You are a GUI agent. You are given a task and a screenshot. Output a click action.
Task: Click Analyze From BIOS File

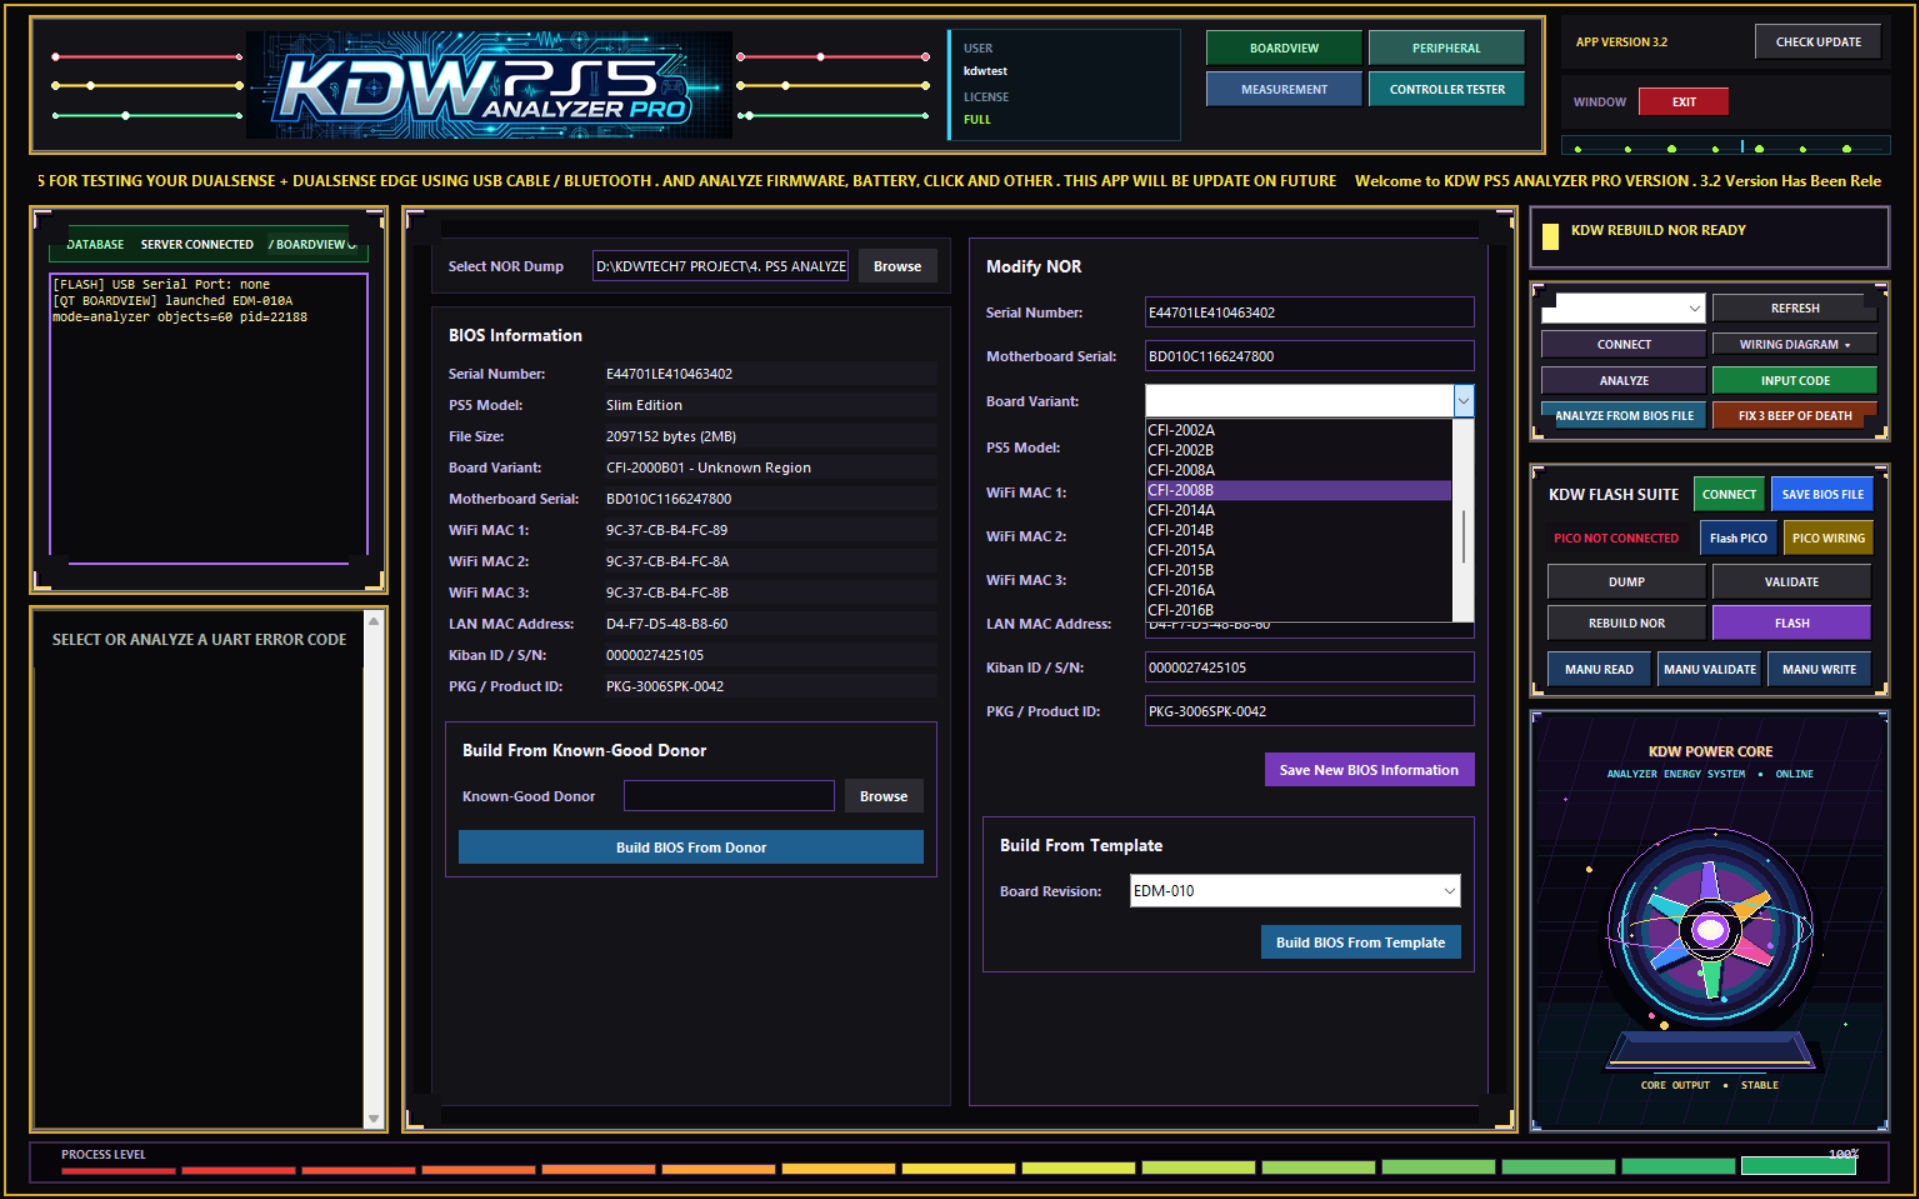pos(1623,415)
